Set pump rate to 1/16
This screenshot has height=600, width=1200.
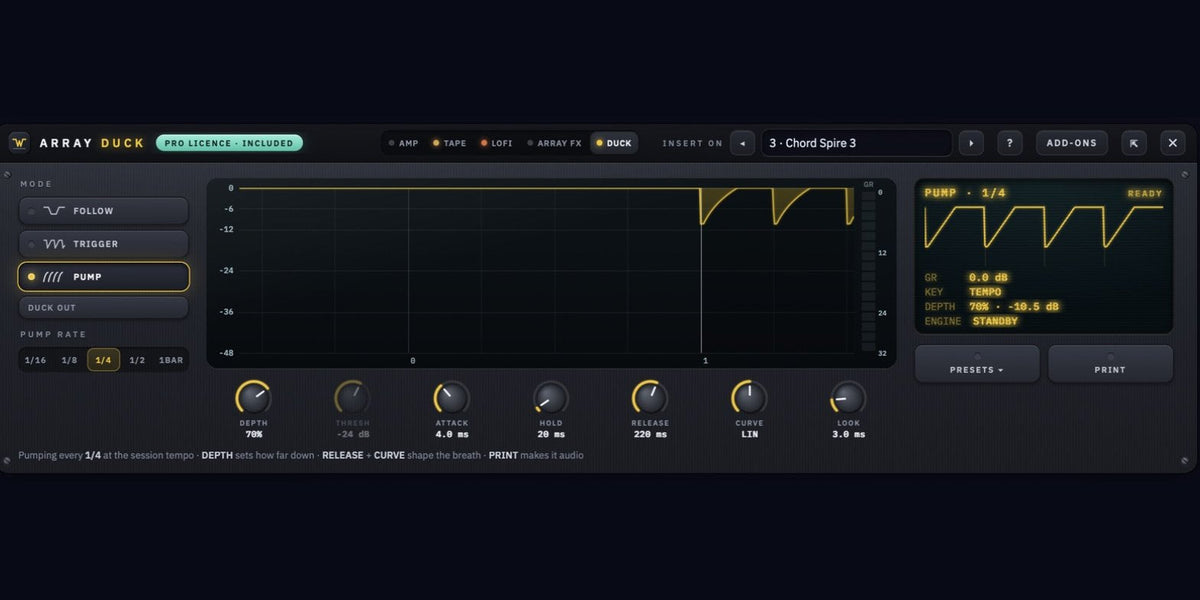[35, 360]
